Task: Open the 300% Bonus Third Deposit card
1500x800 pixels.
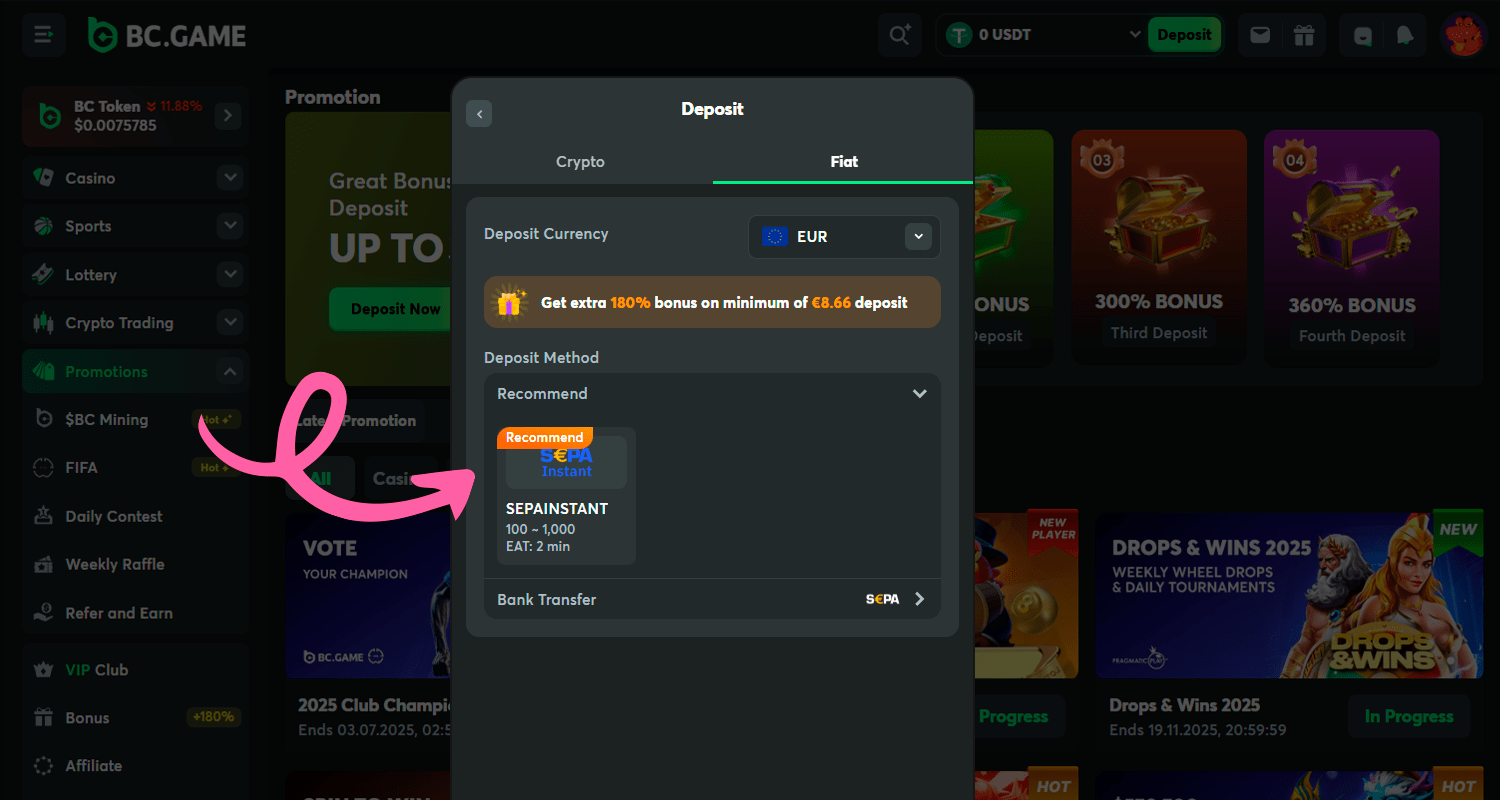Action: pyautogui.click(x=1159, y=247)
